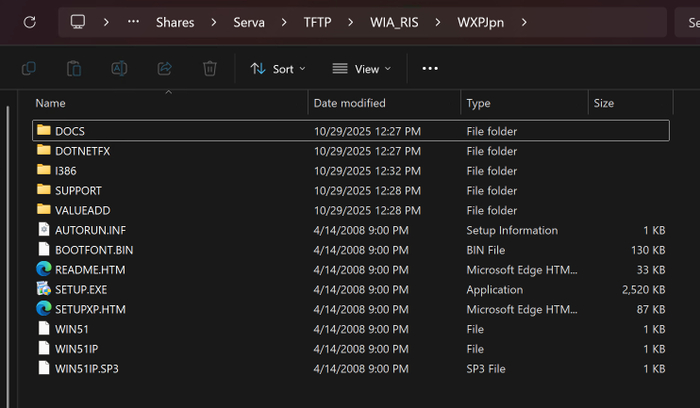Select the WIN51IP.SP3 file
The width and height of the screenshot is (700, 408).
click(88, 368)
